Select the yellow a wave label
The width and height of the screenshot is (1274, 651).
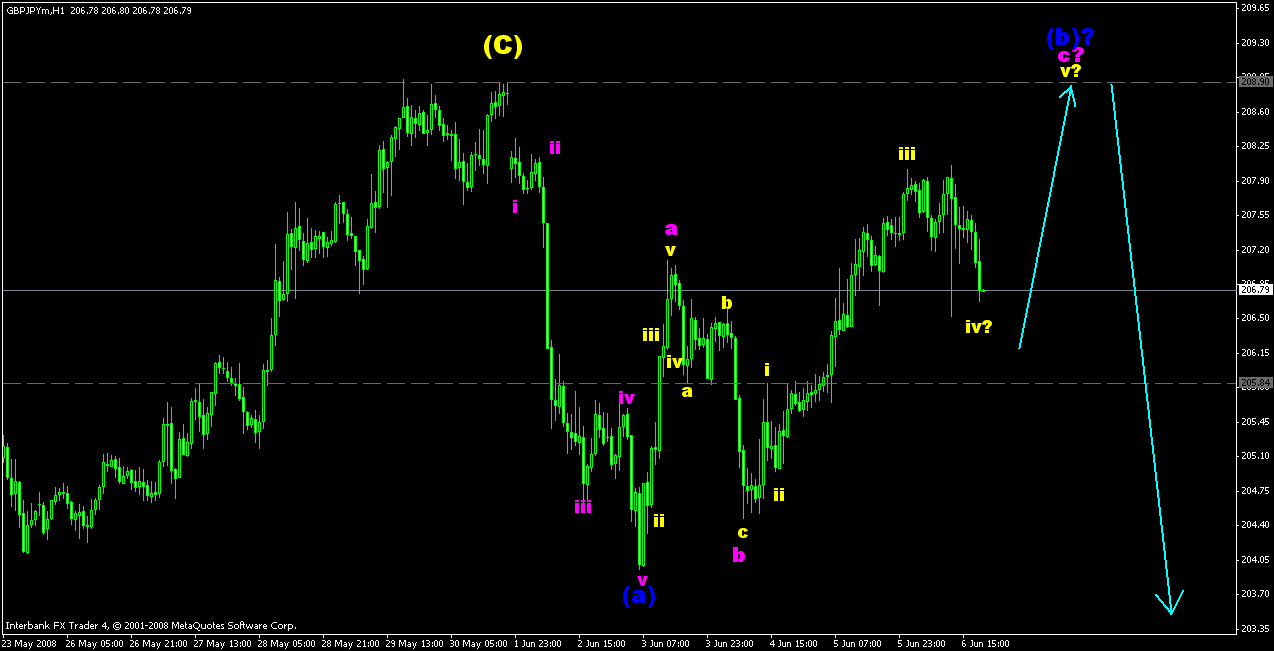687,391
